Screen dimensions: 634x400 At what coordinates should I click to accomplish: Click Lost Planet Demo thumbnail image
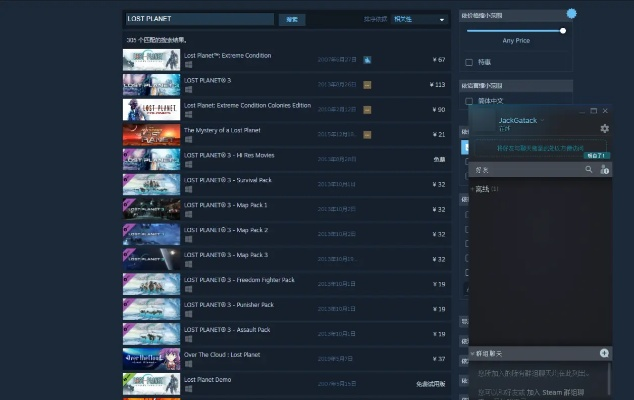coord(151,383)
